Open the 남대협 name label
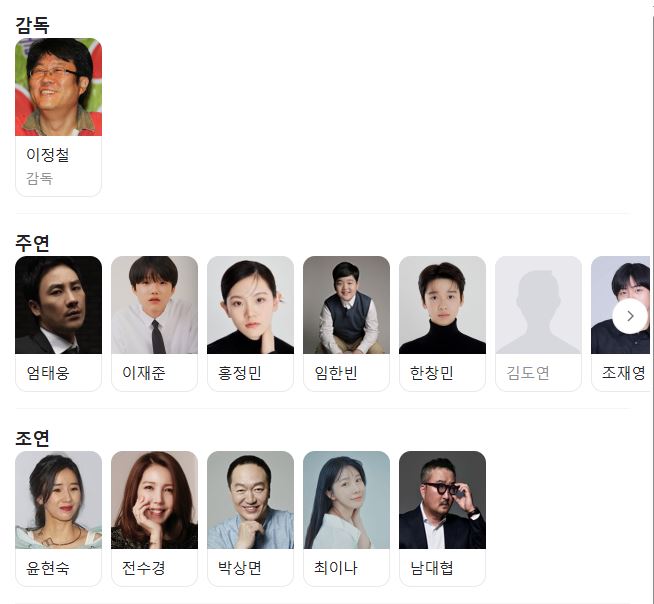Screen dimensions: 654x604 click(431, 568)
